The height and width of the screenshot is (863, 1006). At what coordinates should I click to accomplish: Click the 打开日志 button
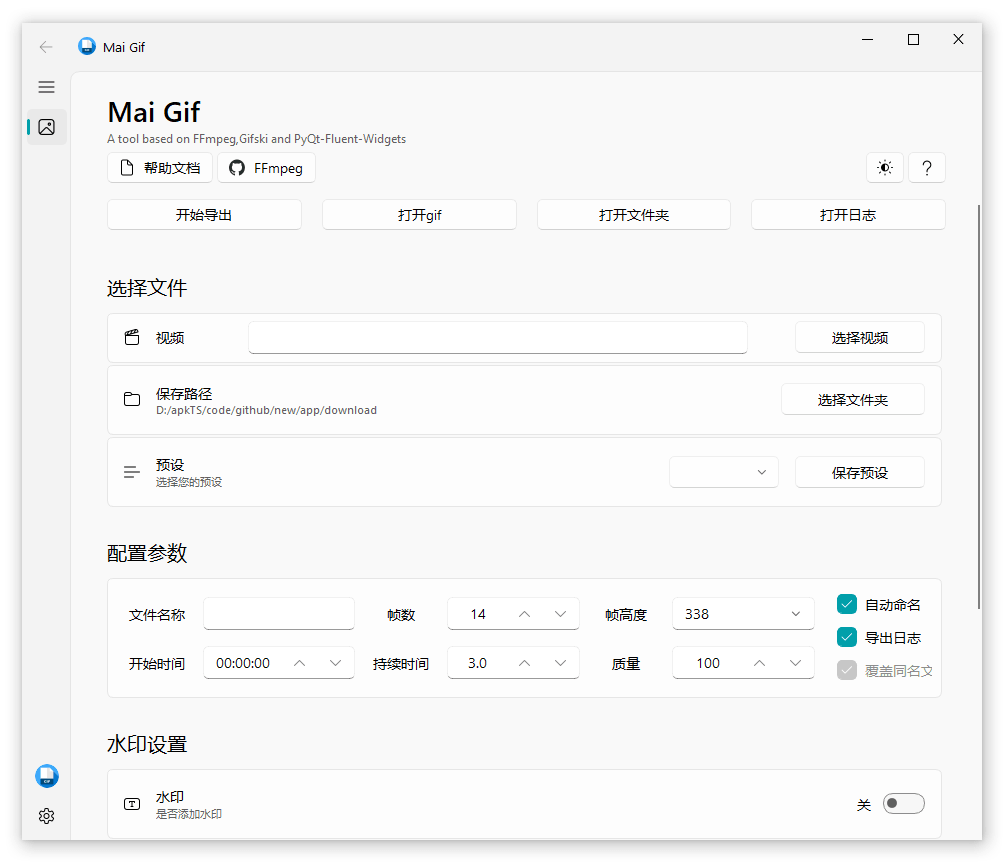(x=848, y=215)
